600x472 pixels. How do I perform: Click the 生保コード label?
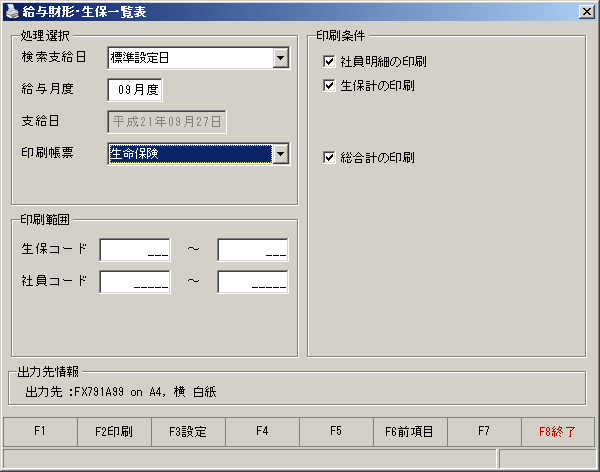tap(54, 249)
